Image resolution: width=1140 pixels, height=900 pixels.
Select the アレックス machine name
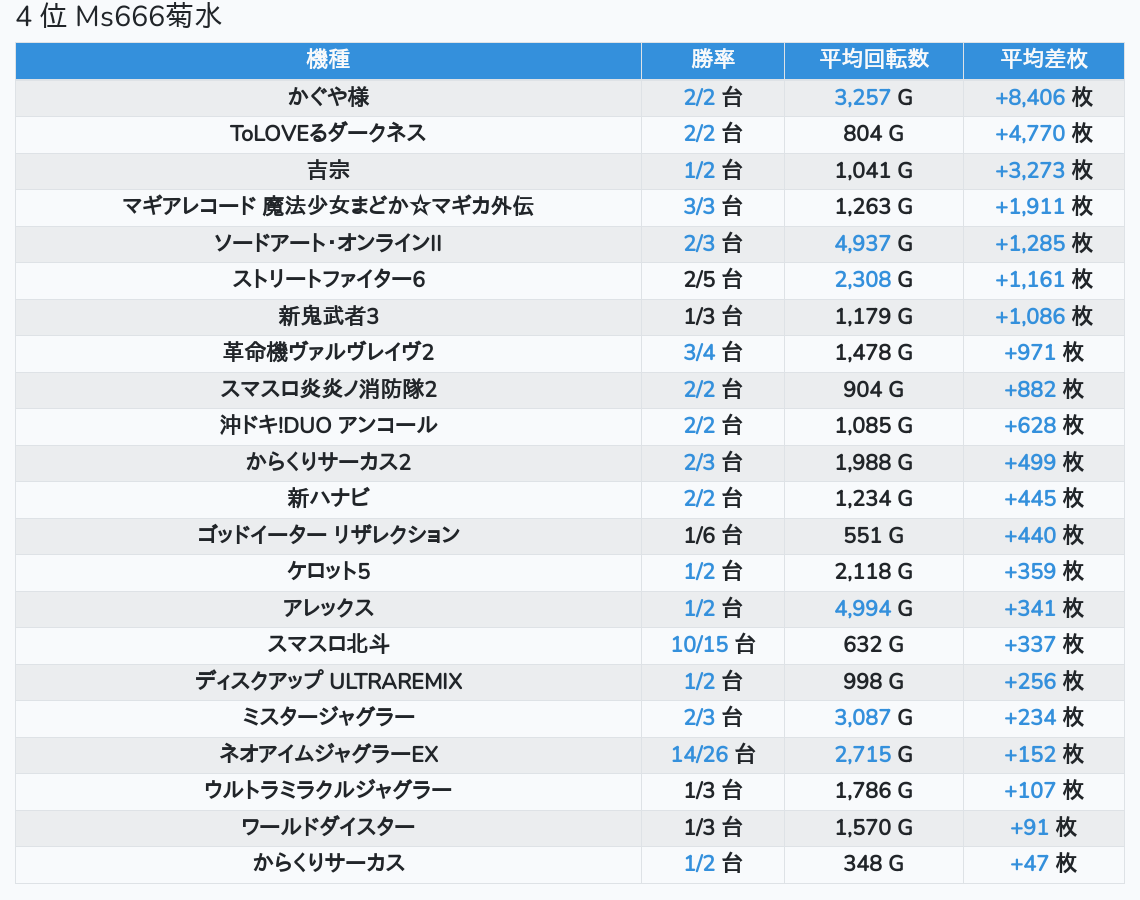328,608
